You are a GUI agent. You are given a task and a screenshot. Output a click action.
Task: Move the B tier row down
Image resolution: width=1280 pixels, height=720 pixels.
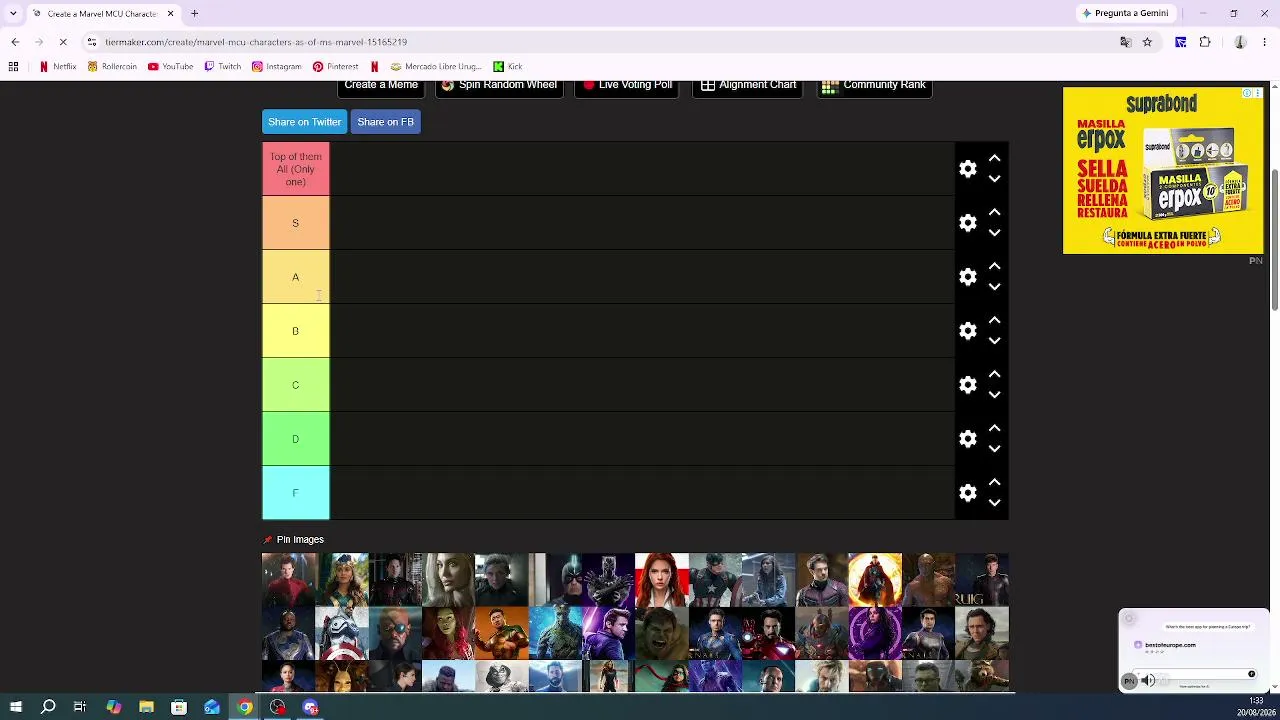tap(994, 341)
